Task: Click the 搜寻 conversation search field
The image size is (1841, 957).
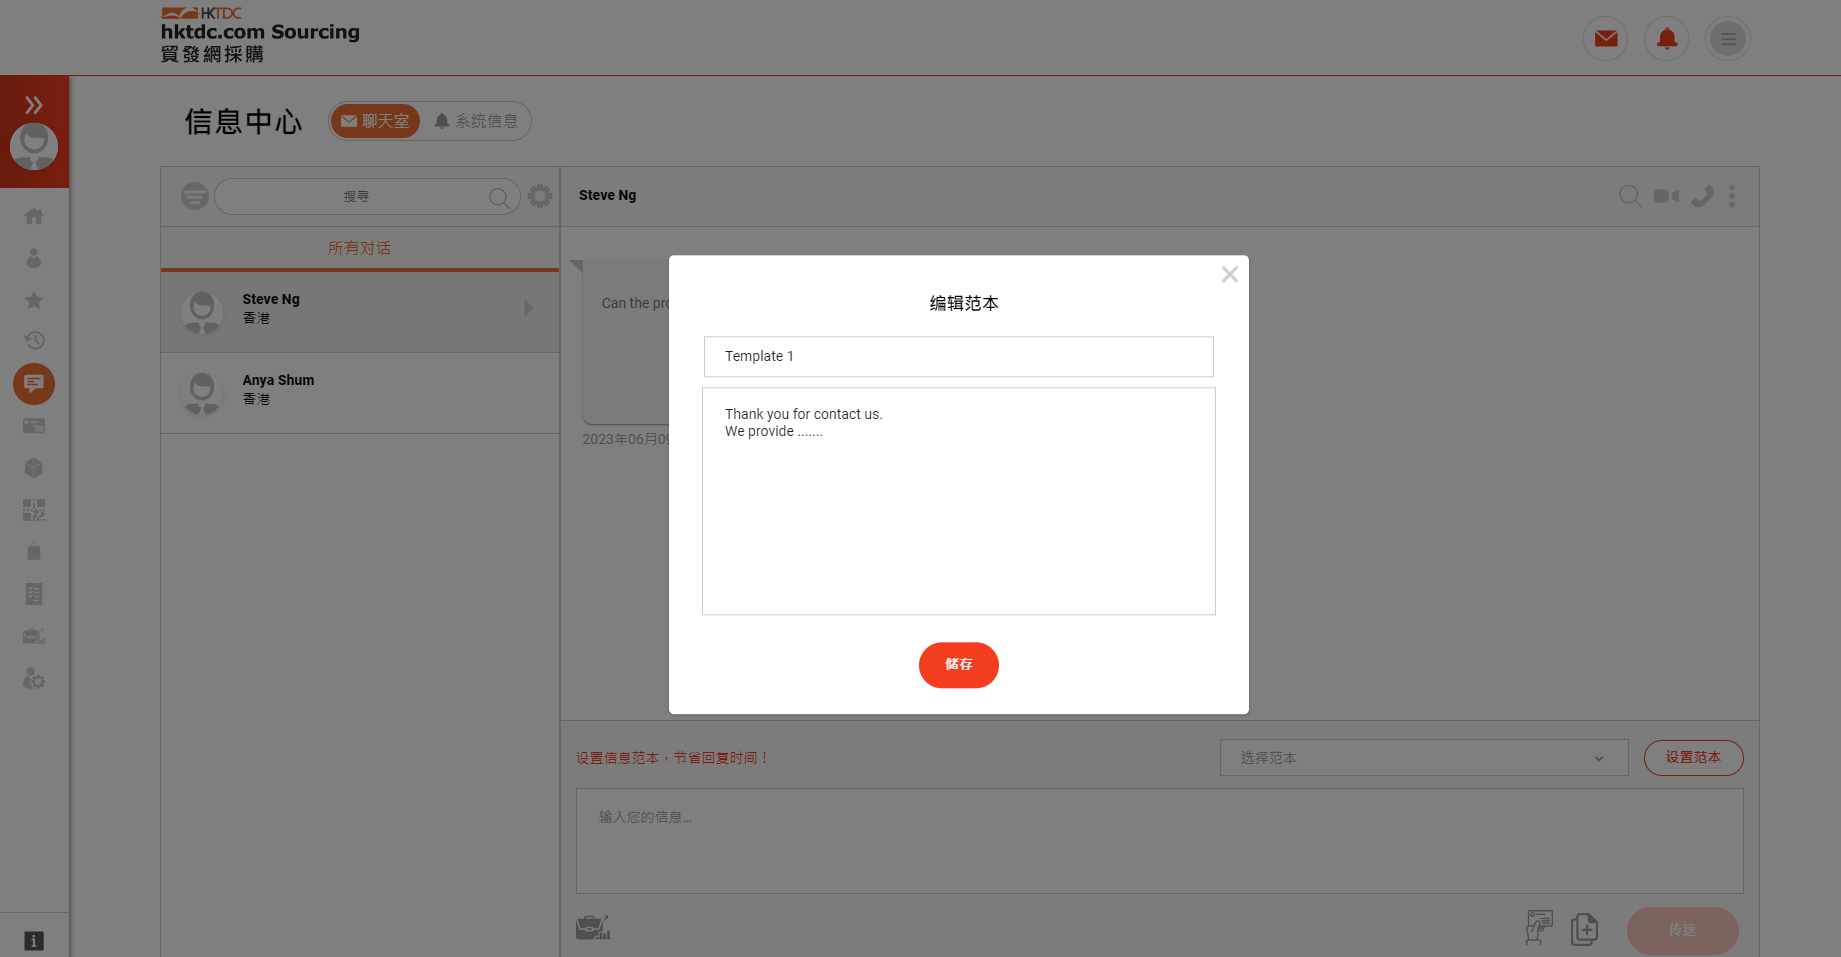Action: 367,197
